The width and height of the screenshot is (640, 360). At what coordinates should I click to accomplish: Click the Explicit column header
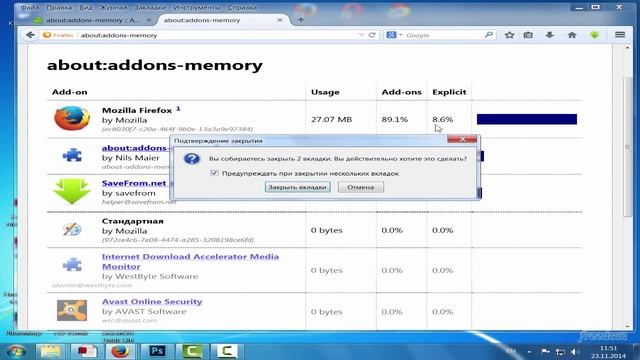tap(449, 92)
